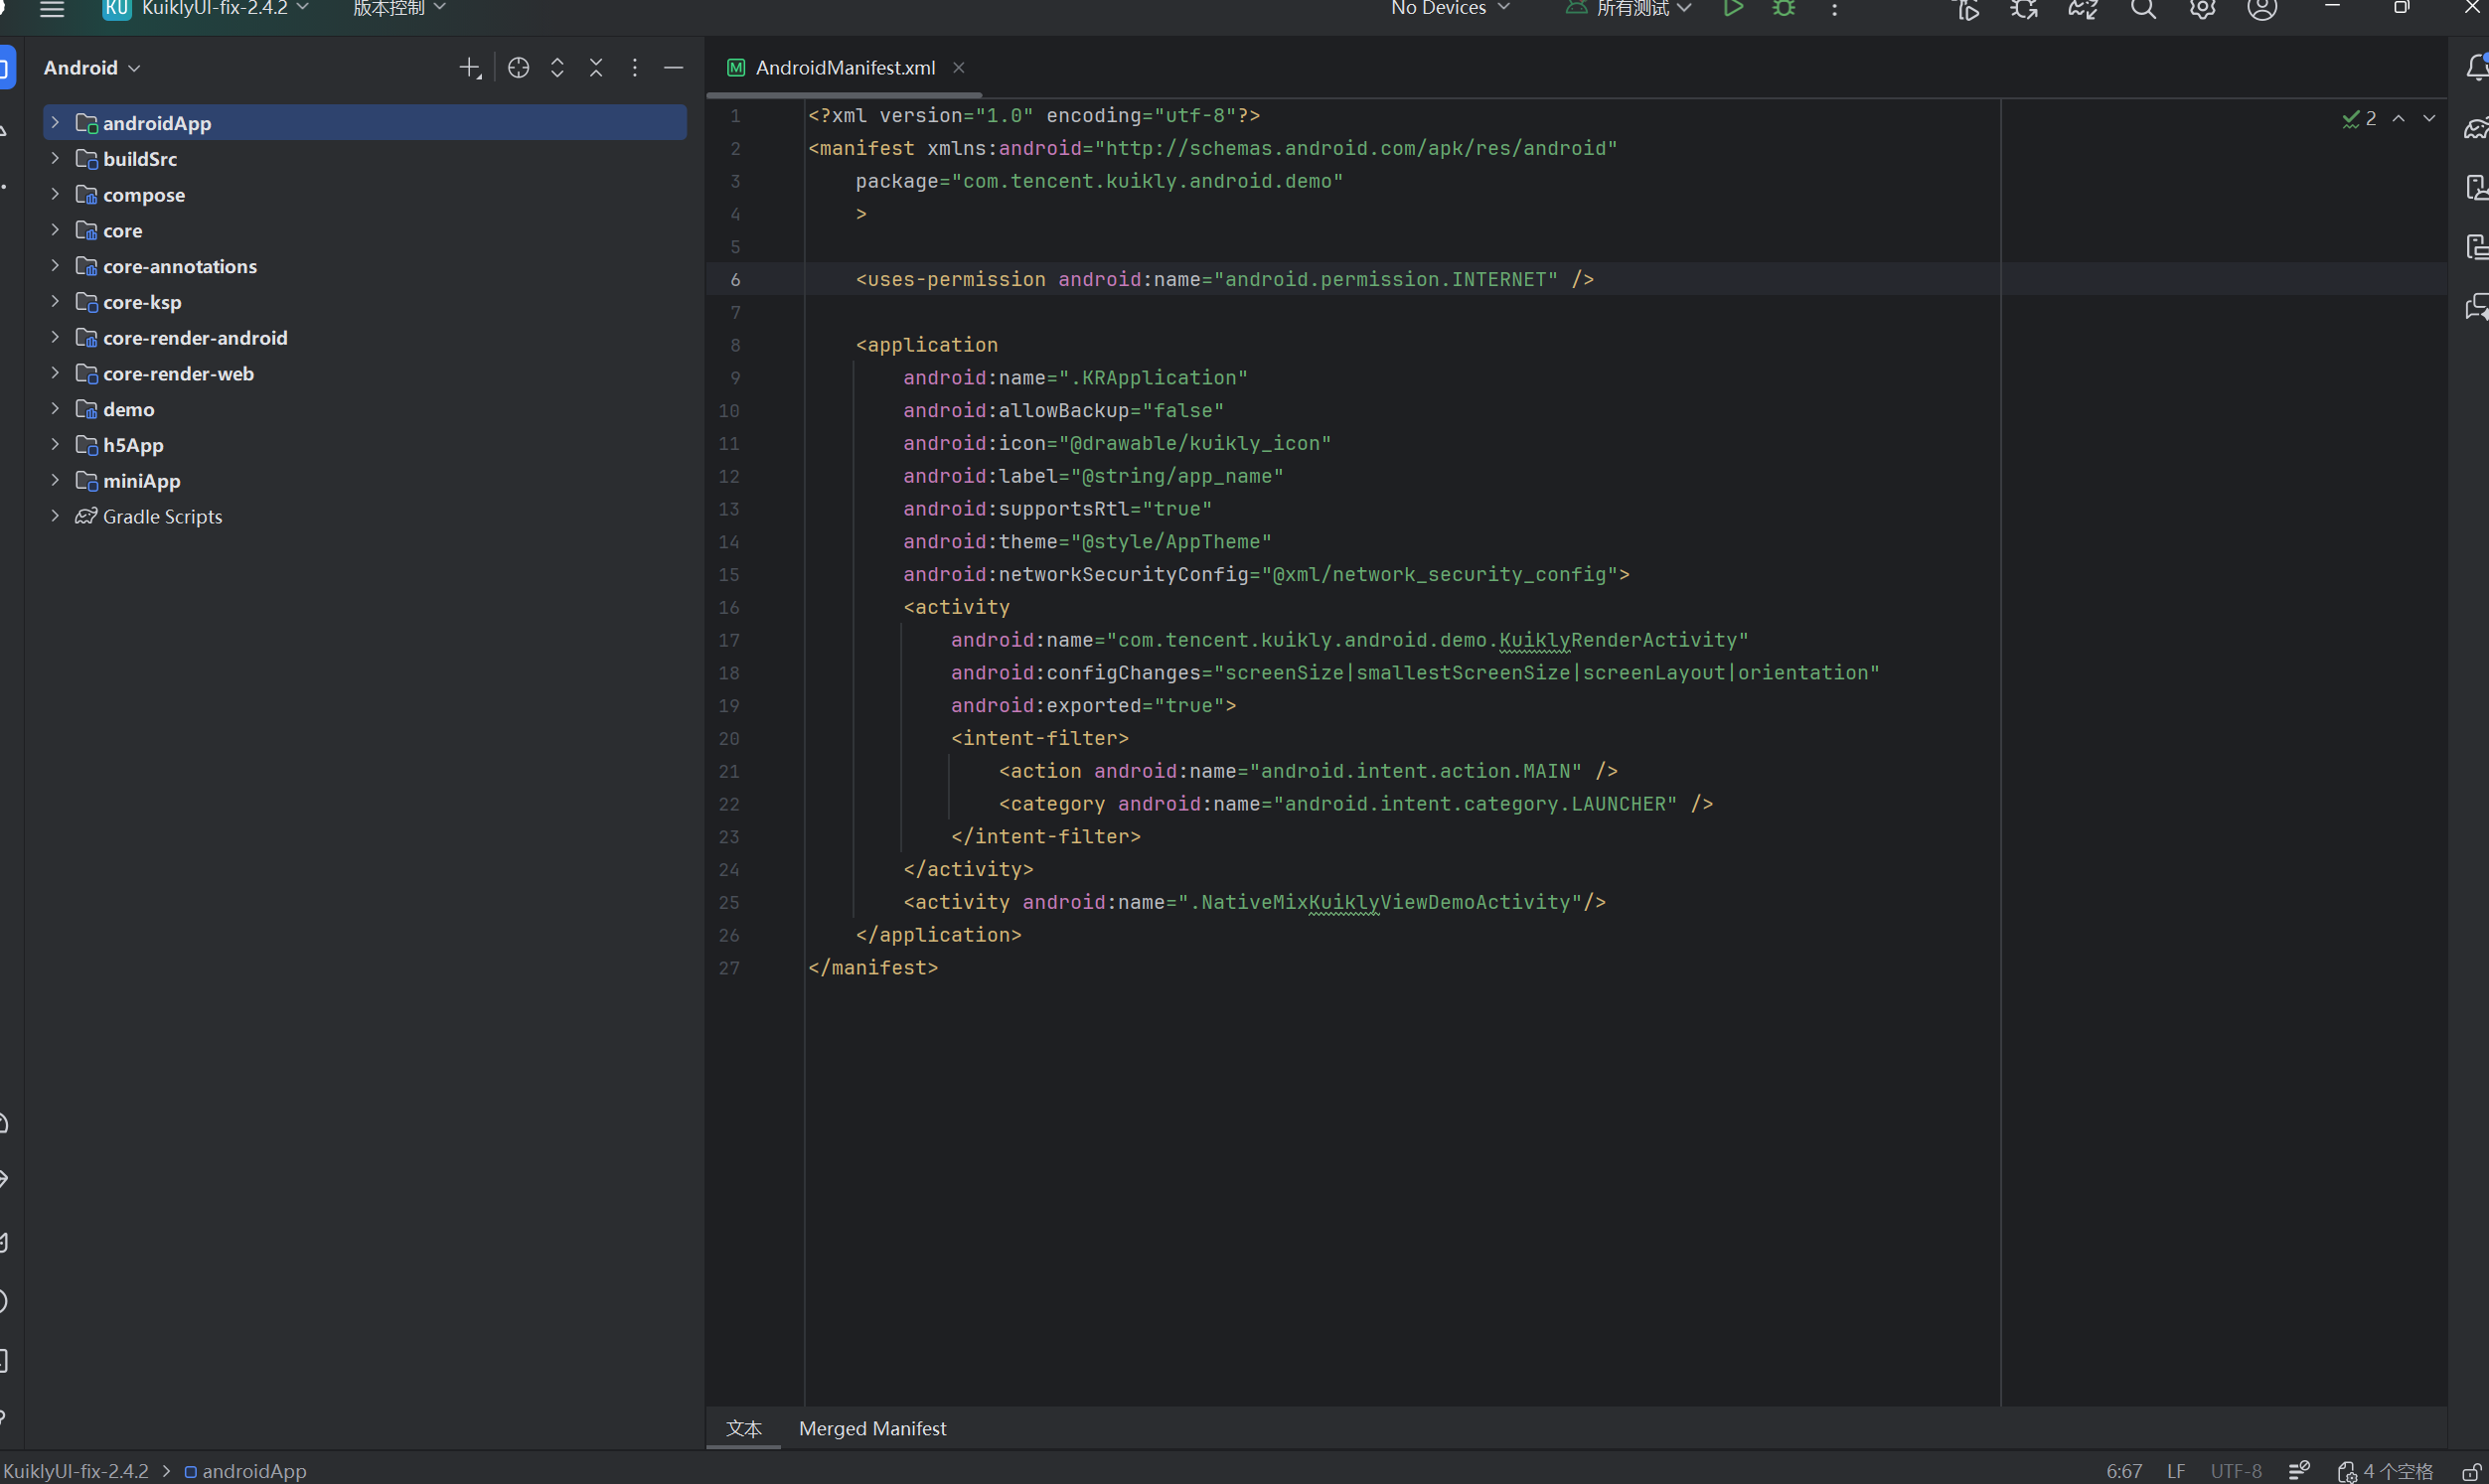Click the add new plus icon in project panel

(x=470, y=68)
